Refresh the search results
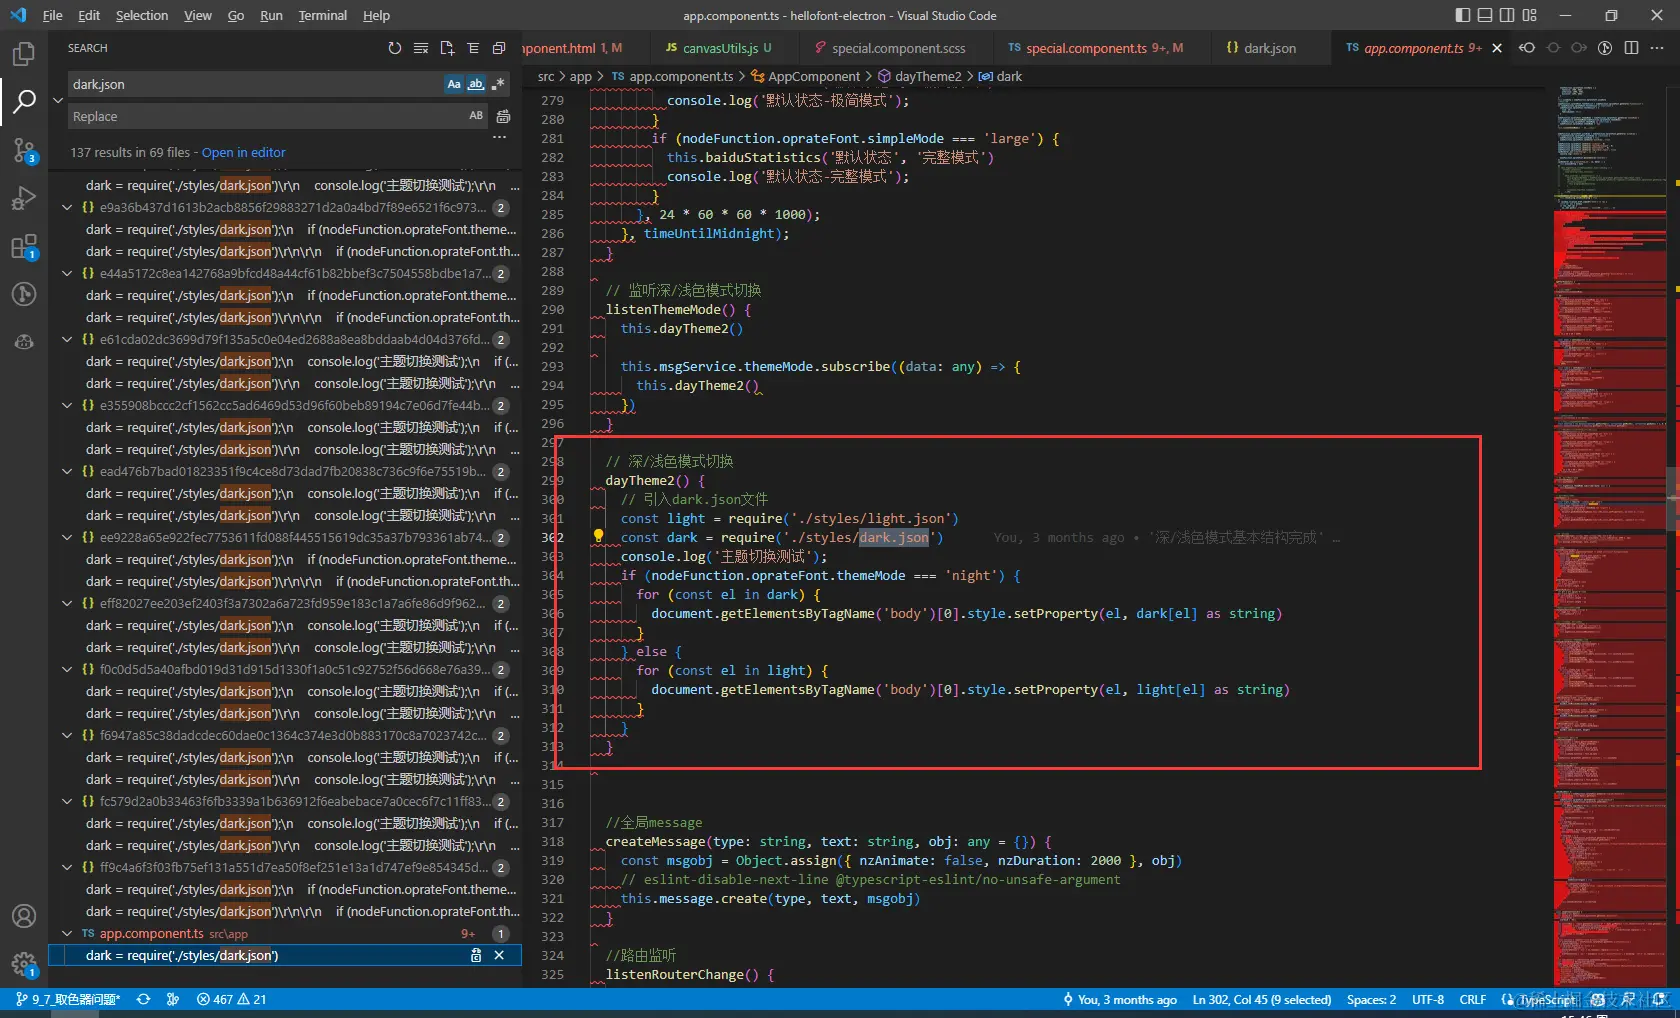The height and width of the screenshot is (1018, 1680). pos(394,48)
